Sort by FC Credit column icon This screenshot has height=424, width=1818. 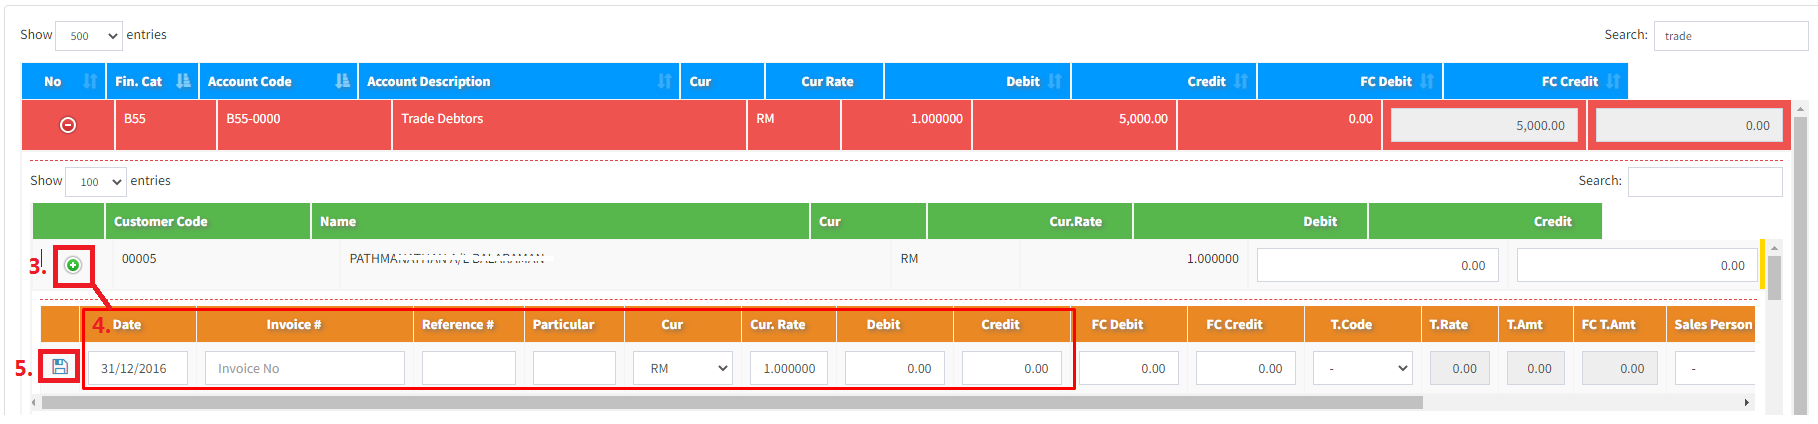(x=1612, y=82)
